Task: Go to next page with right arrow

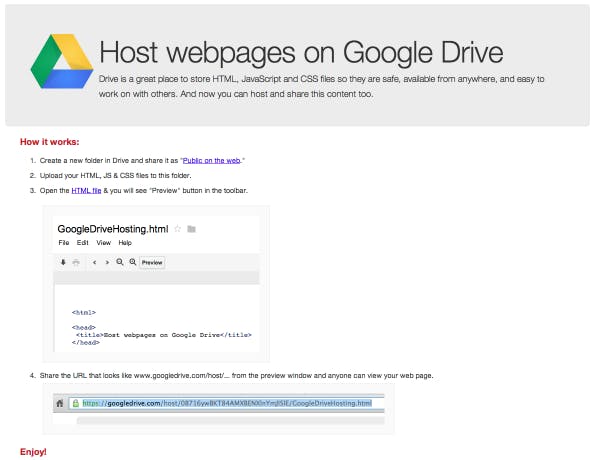Action: (107, 262)
